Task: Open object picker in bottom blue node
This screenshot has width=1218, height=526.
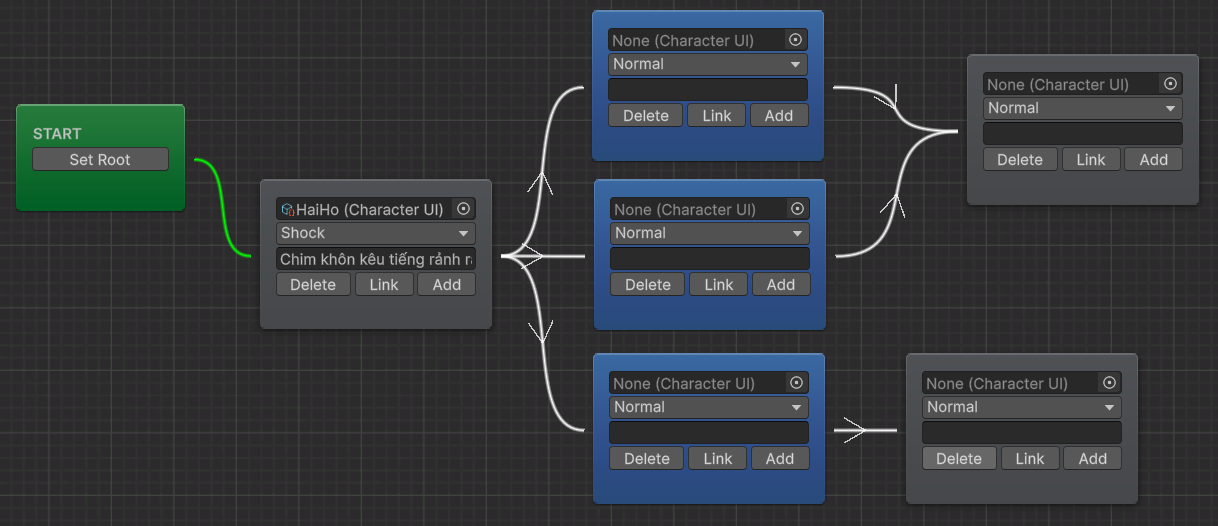Action: [796, 383]
